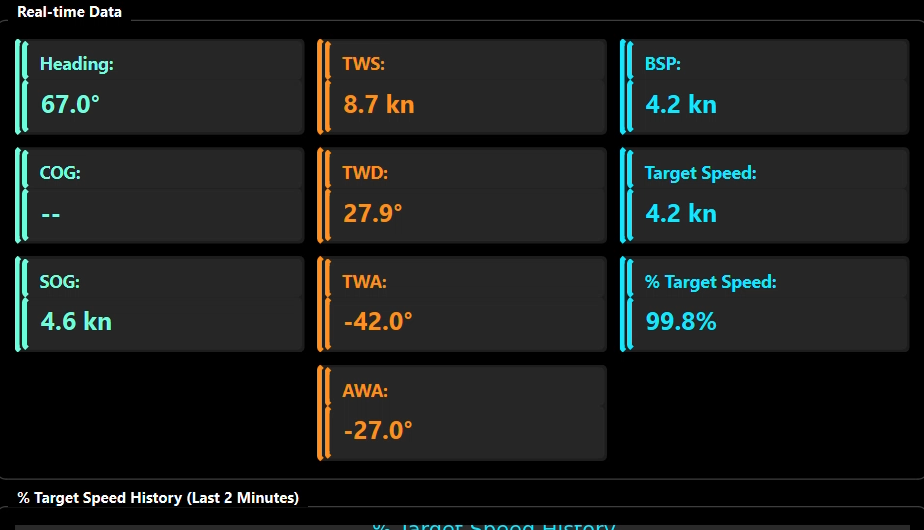Click the AWA value -27.0°

[377, 431]
